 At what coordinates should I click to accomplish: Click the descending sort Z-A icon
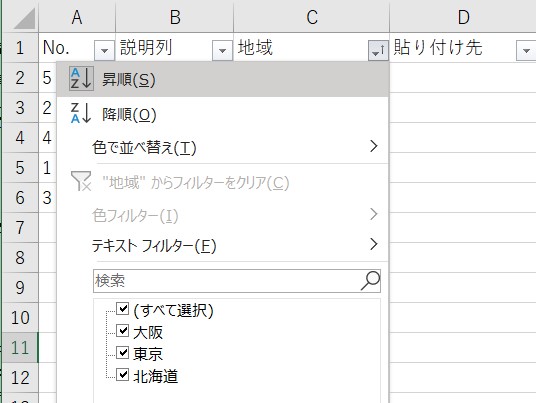(x=81, y=113)
